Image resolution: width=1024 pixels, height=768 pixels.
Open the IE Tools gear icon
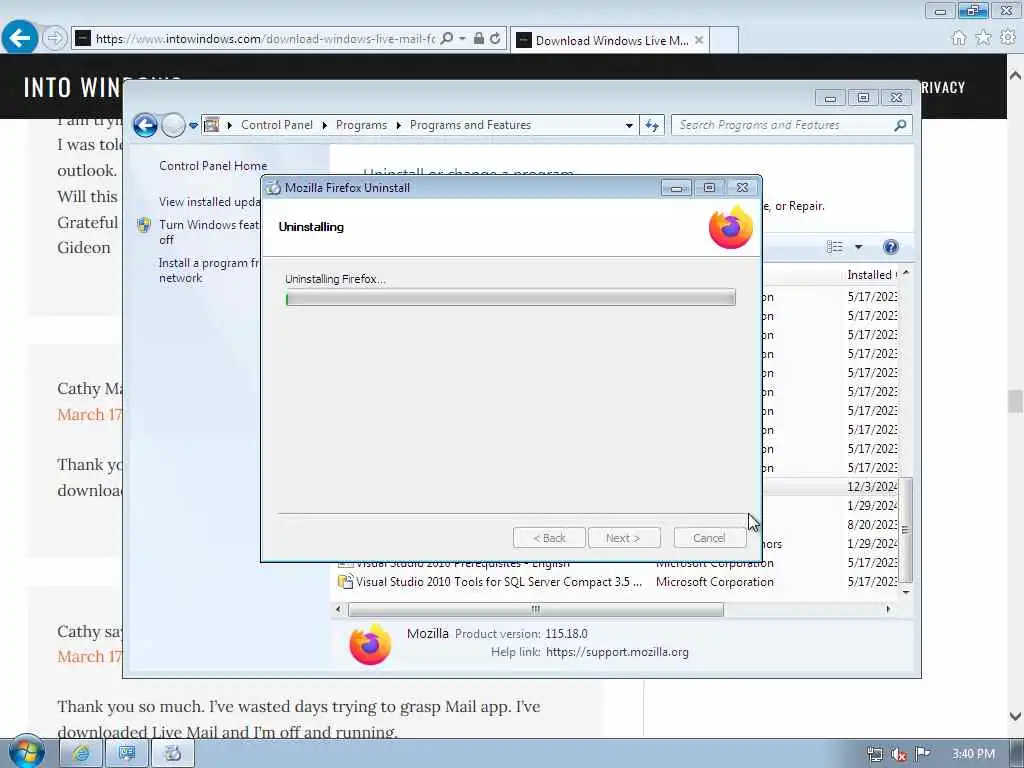click(1008, 38)
